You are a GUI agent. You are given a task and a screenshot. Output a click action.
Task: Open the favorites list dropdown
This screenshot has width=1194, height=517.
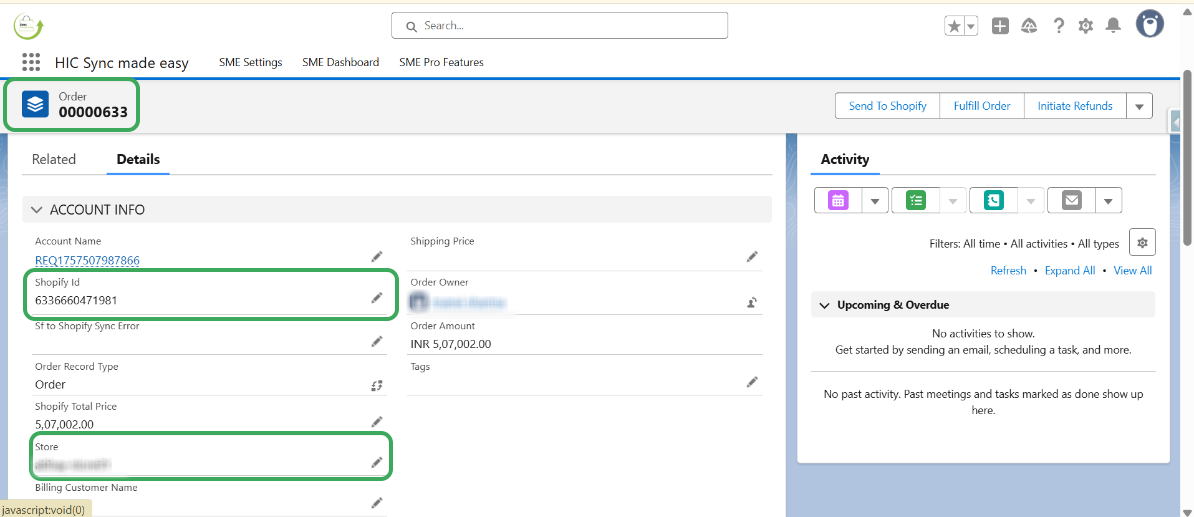971,26
